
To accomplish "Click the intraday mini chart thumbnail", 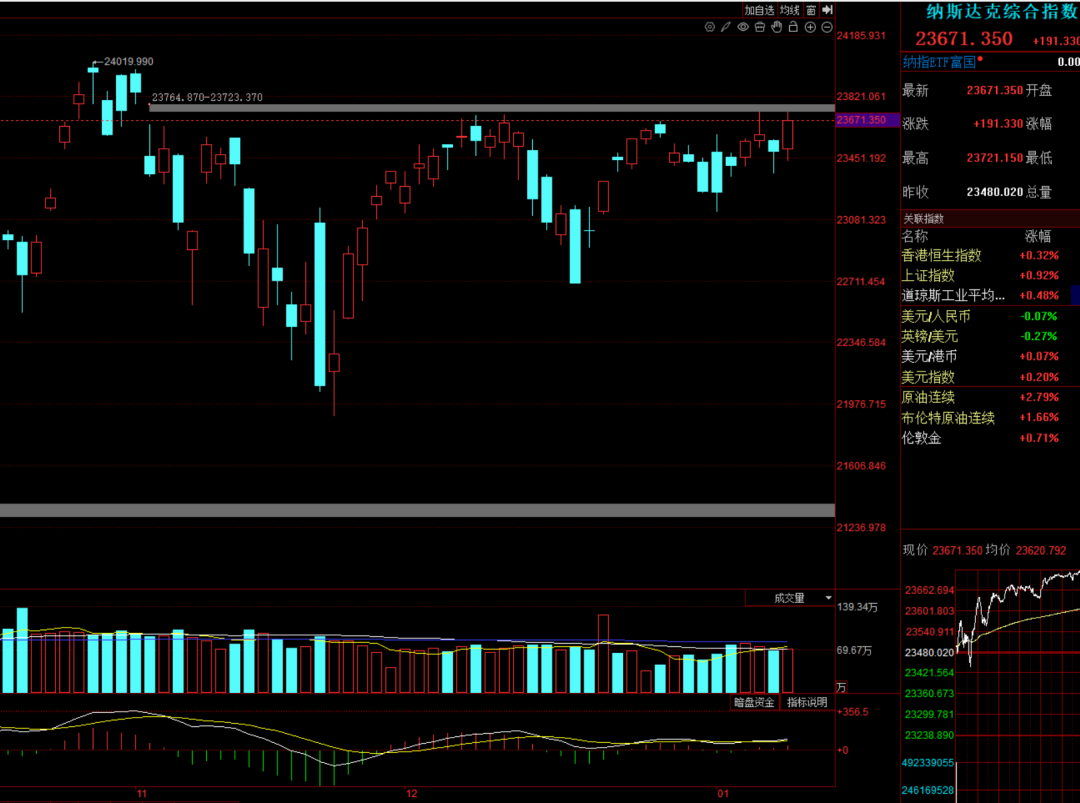I will tap(1017, 620).
